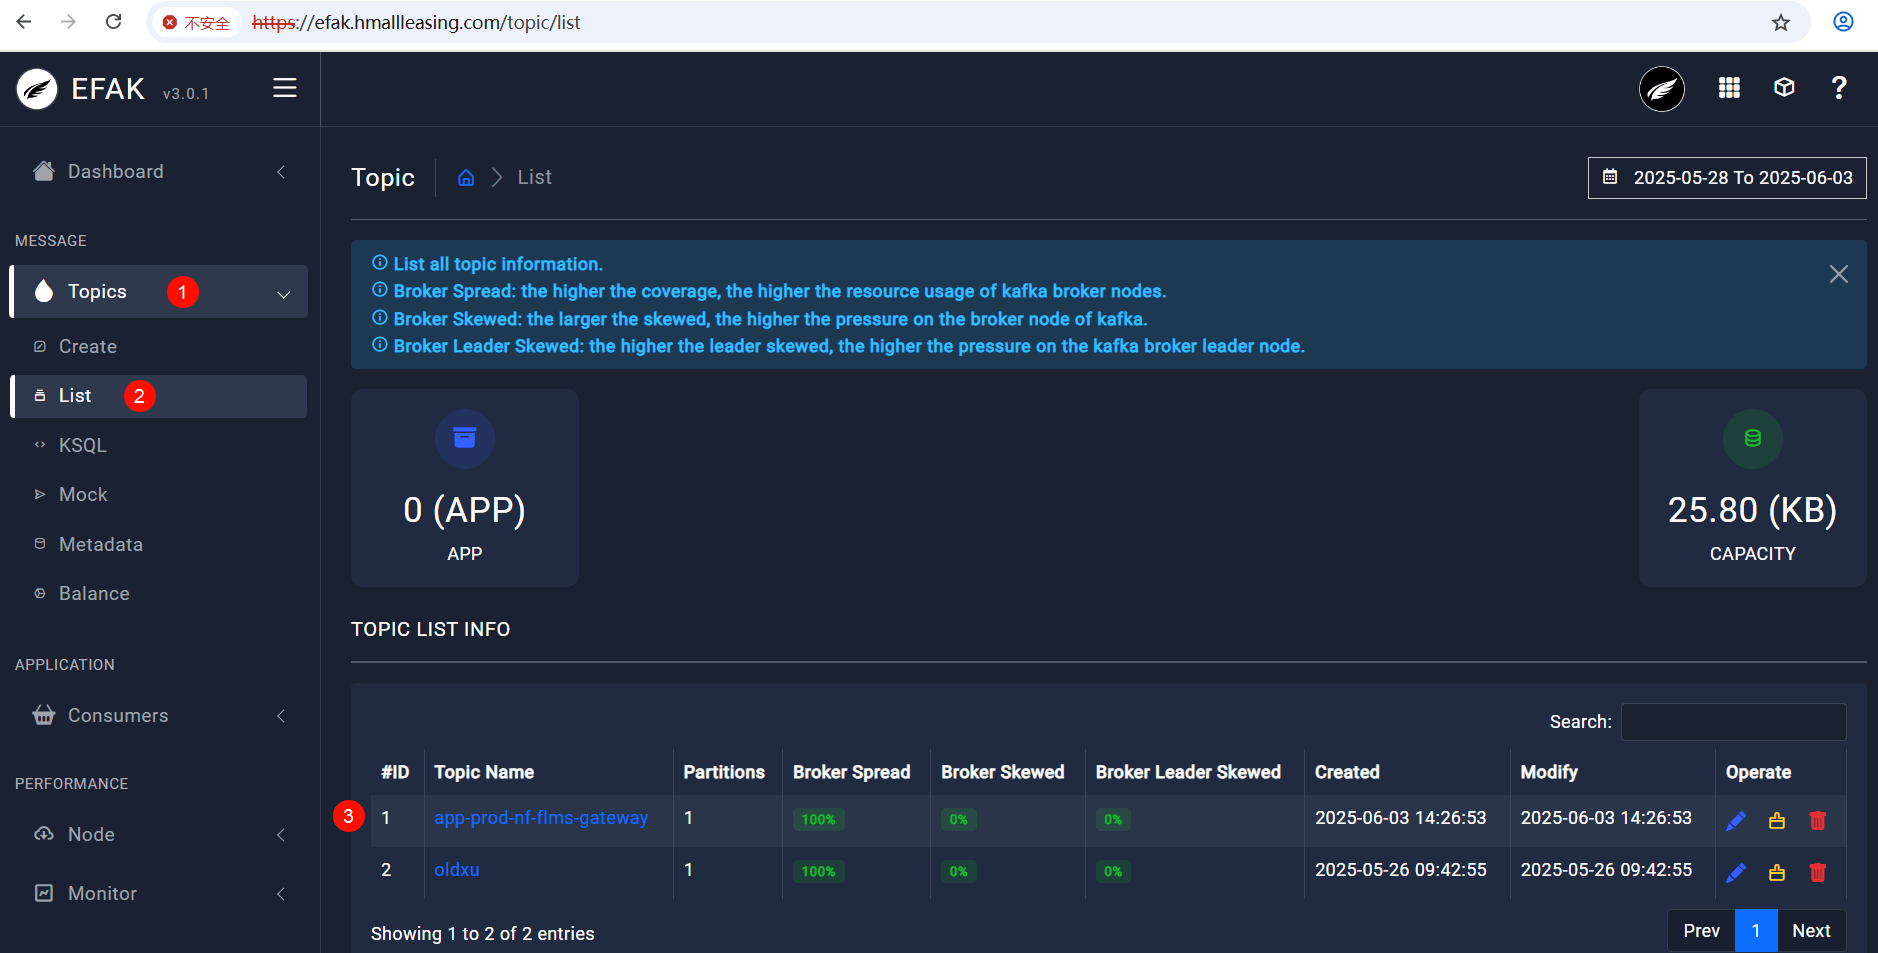Click the cube icon in top bar
1878x953 pixels.
point(1784,88)
